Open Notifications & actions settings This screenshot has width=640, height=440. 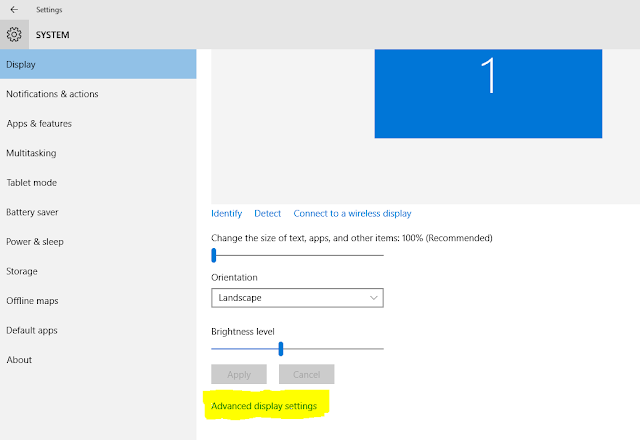point(98,94)
